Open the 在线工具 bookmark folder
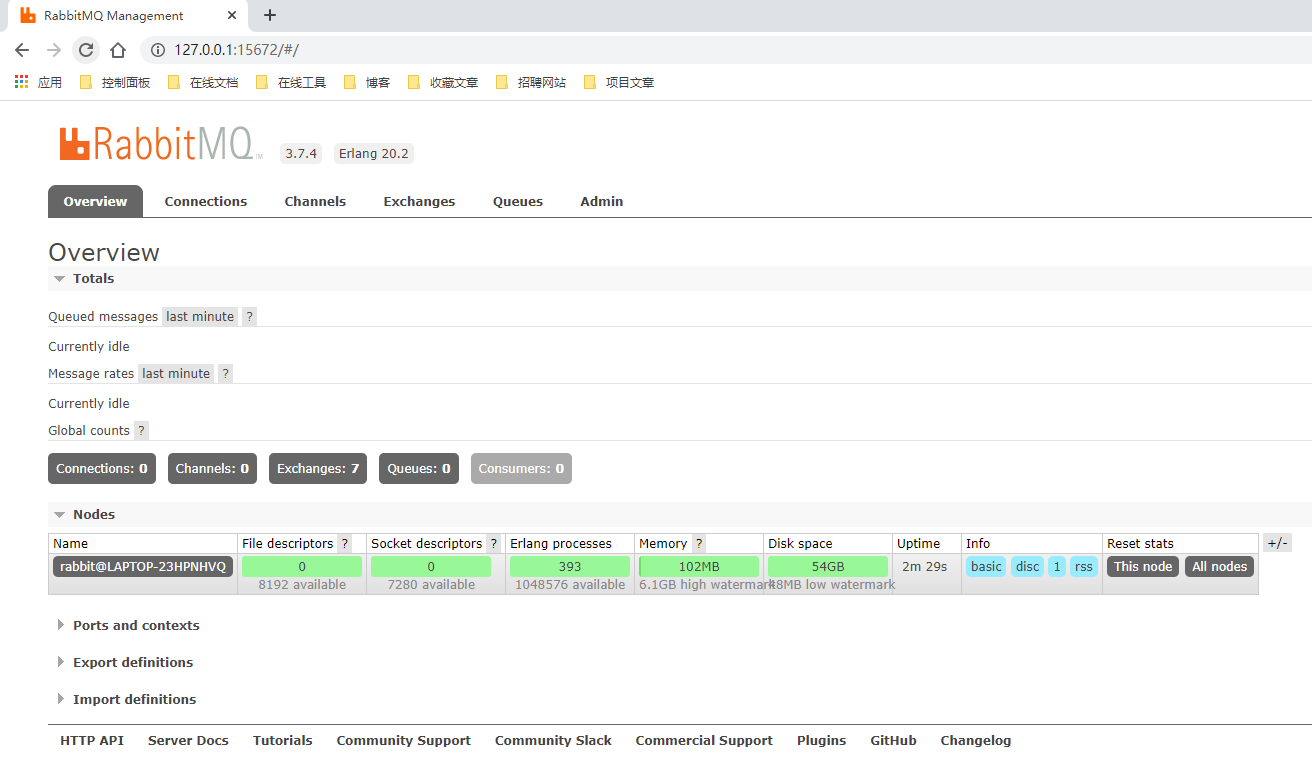This screenshot has width=1312, height=757. point(291,82)
